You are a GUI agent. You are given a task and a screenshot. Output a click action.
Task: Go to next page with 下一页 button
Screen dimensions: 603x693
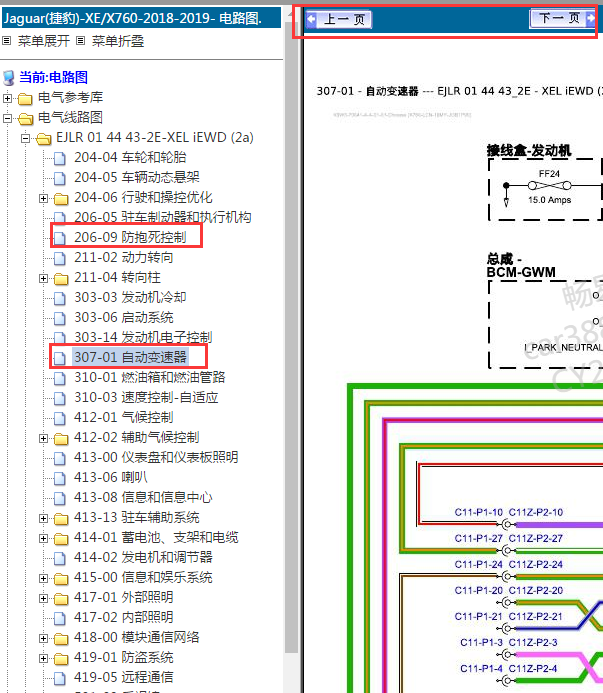(562, 19)
